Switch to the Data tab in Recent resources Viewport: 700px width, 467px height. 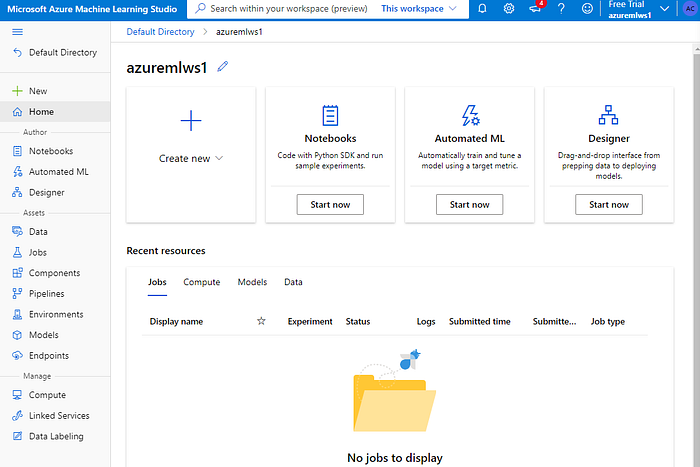[x=293, y=282]
